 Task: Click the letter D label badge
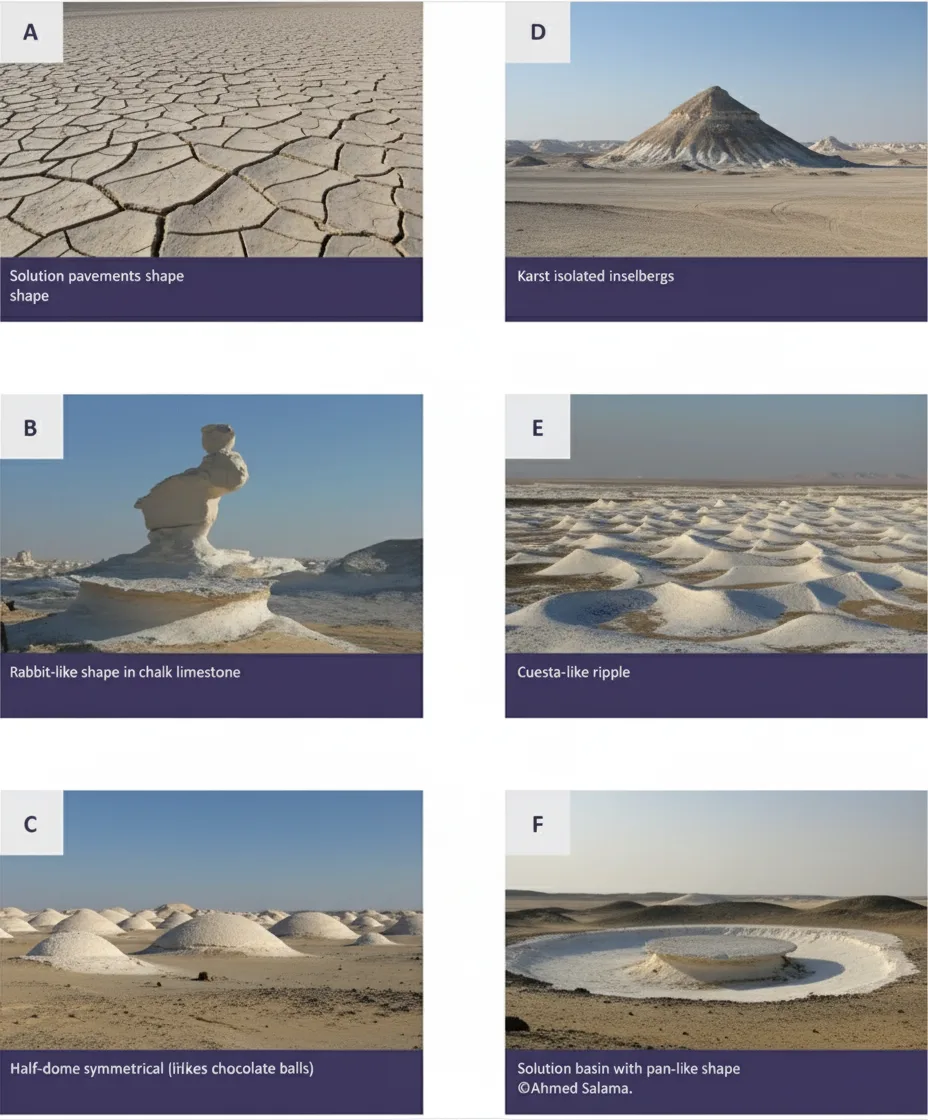click(537, 32)
